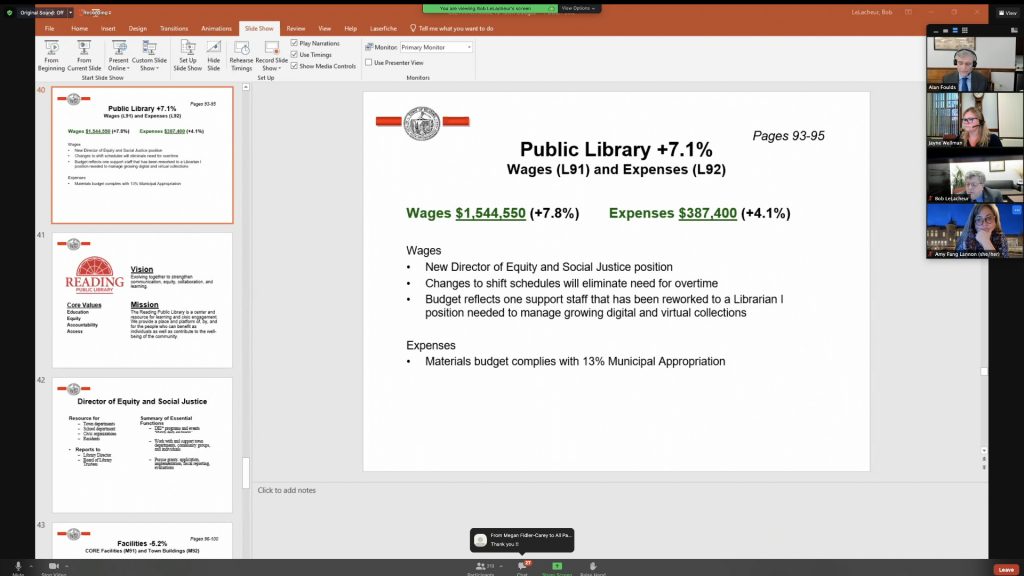Click the Original Sound: Off button
This screenshot has height=576, width=1024.
tap(42, 12)
